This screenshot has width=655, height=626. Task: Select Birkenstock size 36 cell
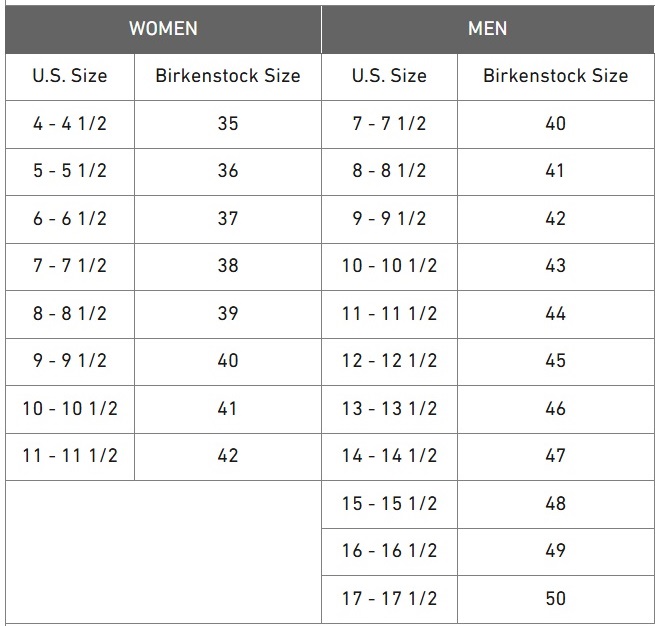pos(228,171)
